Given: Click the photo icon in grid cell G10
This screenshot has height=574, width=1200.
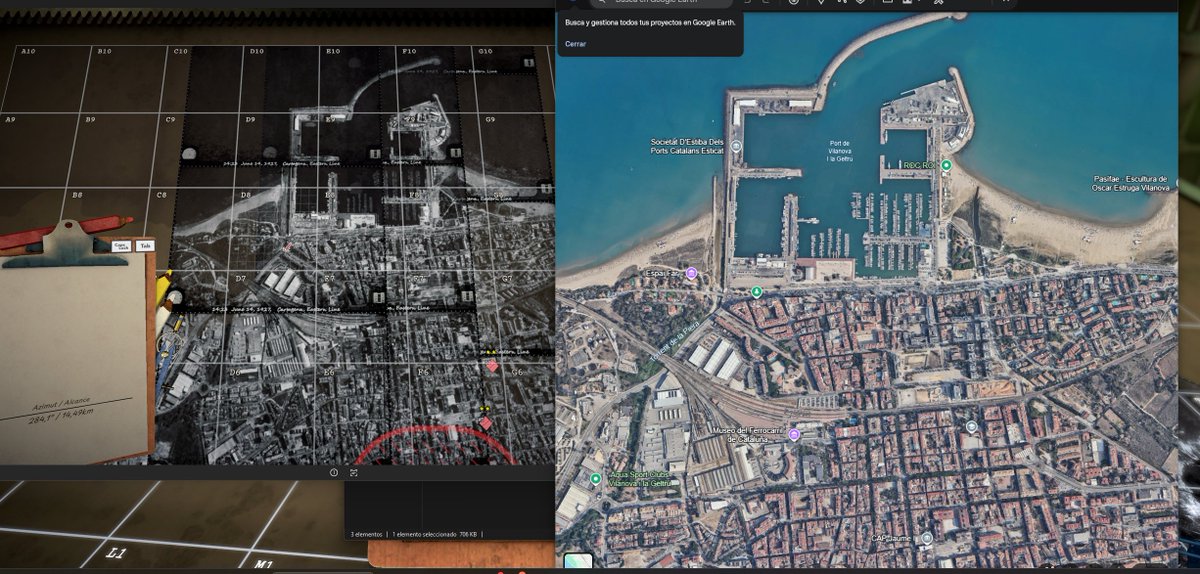Looking at the screenshot, I should tap(529, 64).
